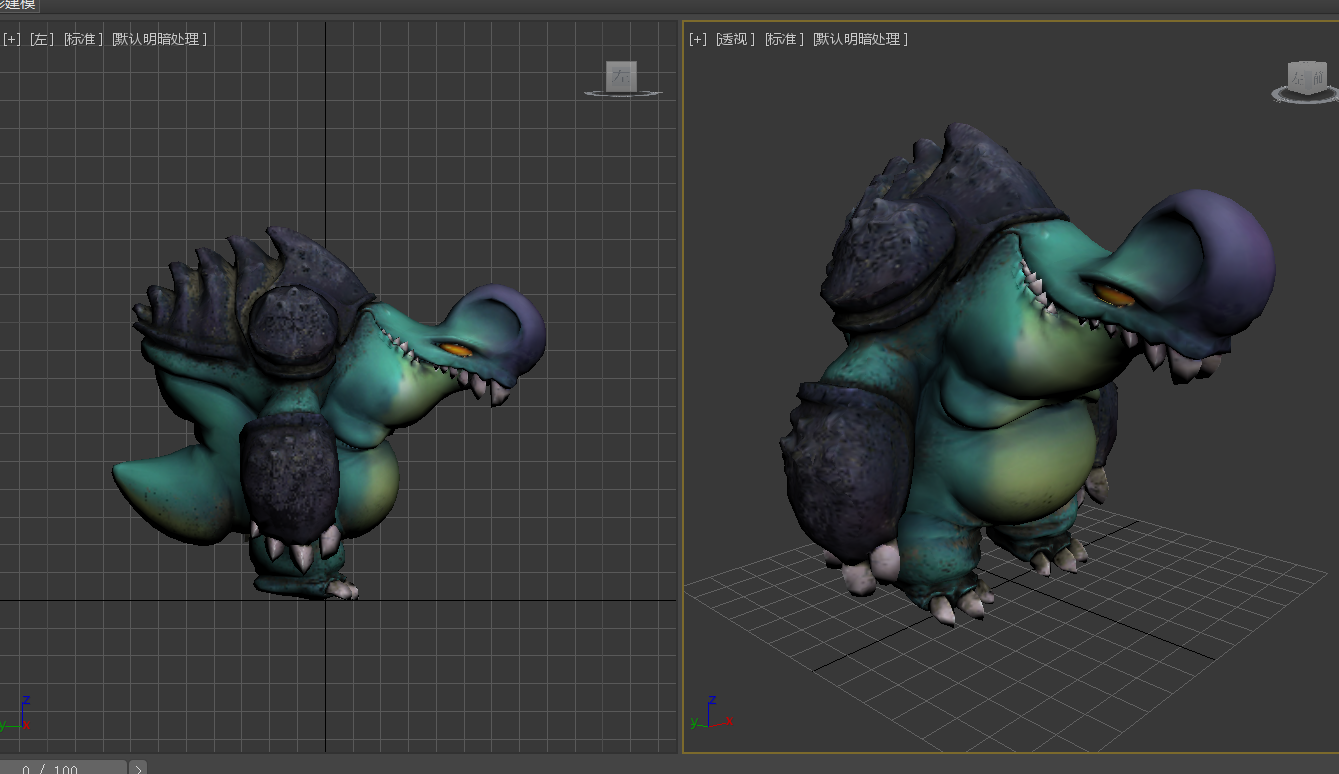Open the [标准] menu in the perspective viewport
The width and height of the screenshot is (1339, 774).
(784, 39)
